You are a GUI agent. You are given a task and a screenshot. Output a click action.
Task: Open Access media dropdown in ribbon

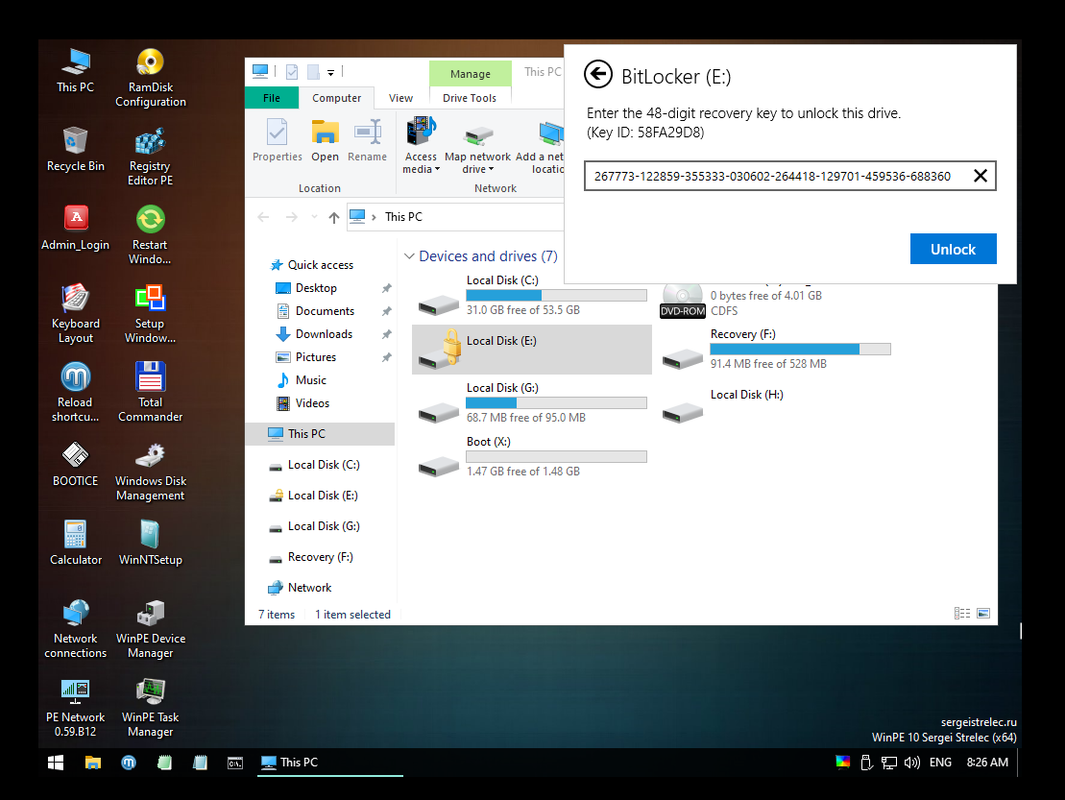[x=421, y=145]
